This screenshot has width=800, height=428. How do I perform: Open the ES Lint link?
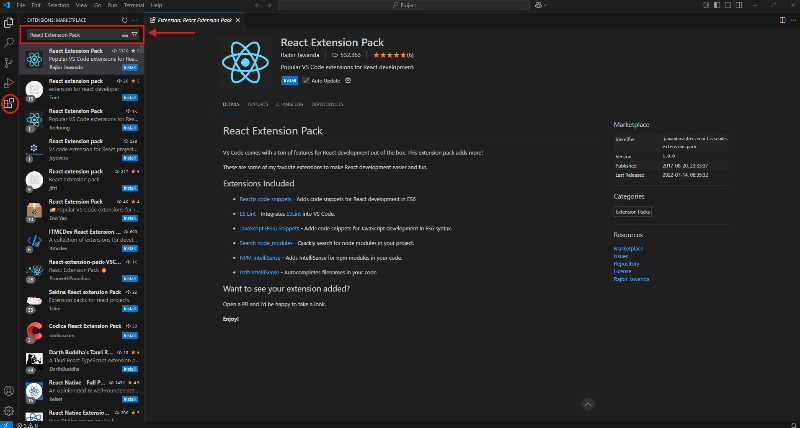(248, 214)
